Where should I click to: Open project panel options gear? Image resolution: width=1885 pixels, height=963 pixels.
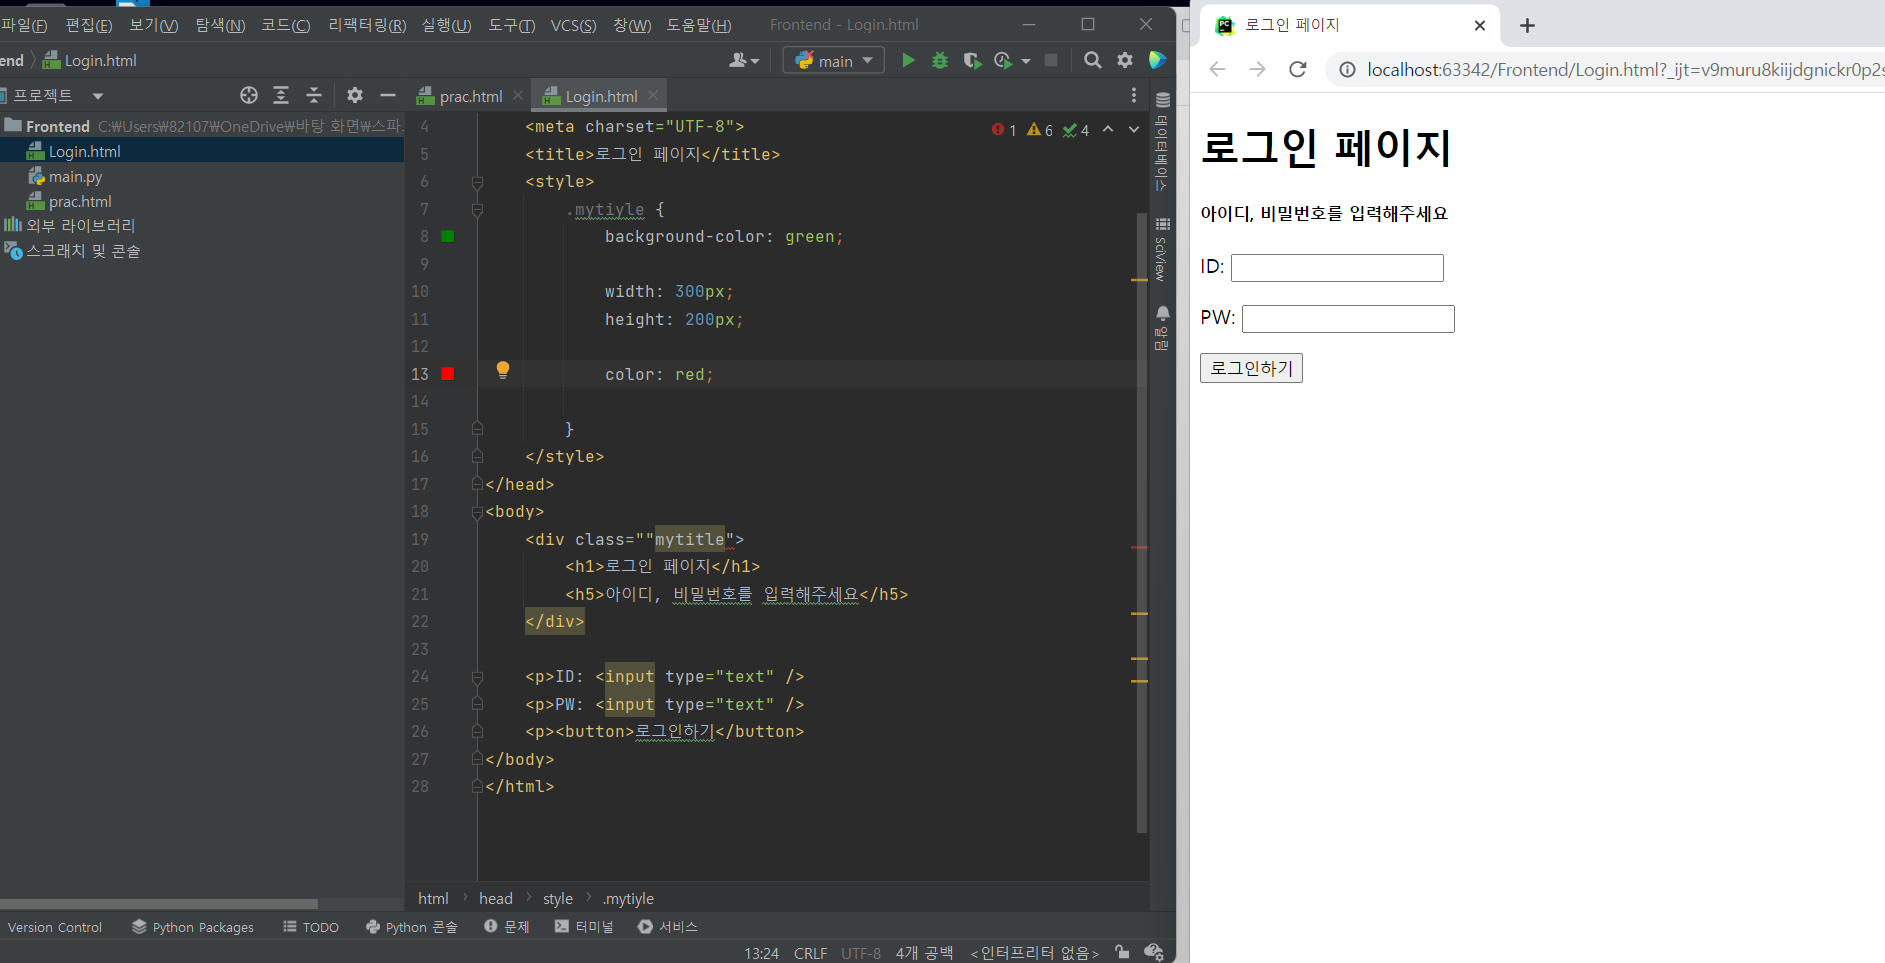[355, 95]
